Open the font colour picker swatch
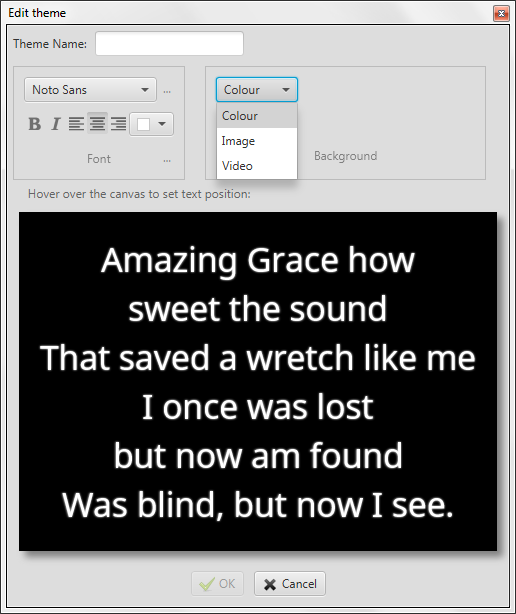The height and width of the screenshot is (614, 516). pyautogui.click(x=143, y=125)
